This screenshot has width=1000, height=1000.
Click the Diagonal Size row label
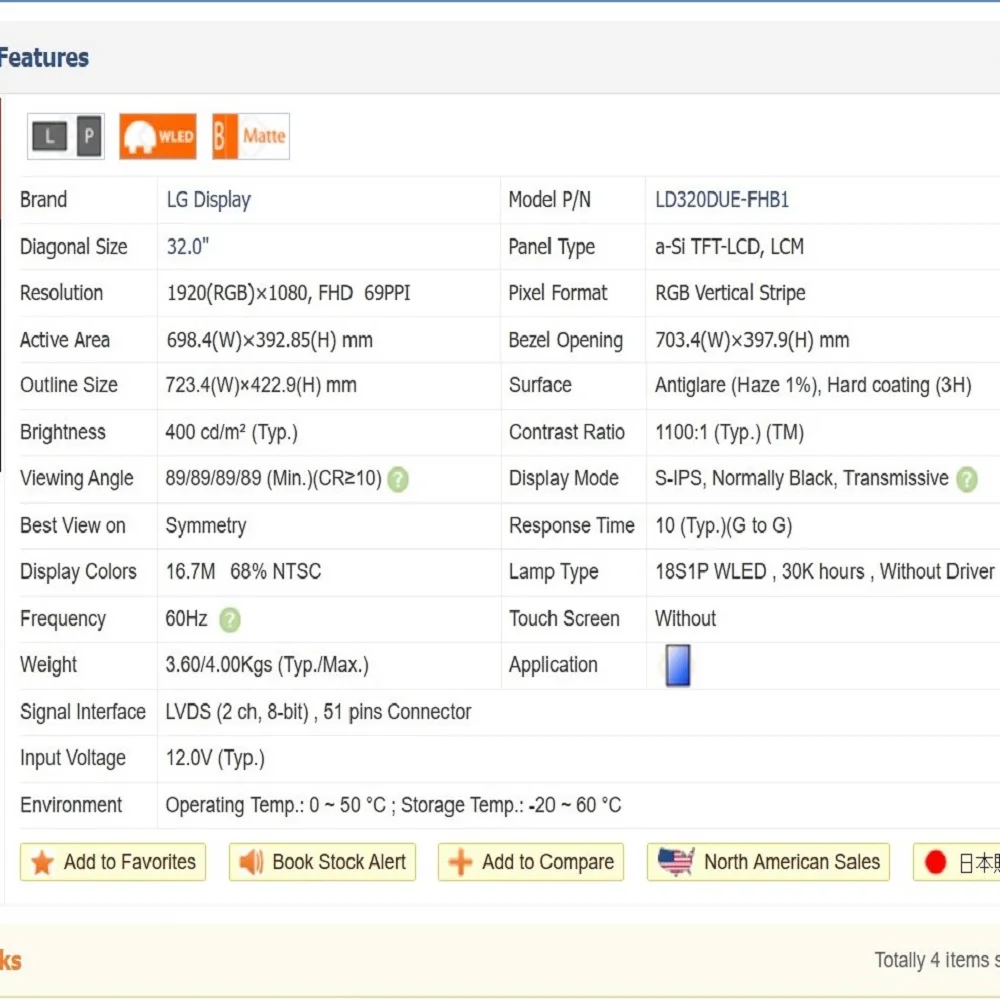73,247
